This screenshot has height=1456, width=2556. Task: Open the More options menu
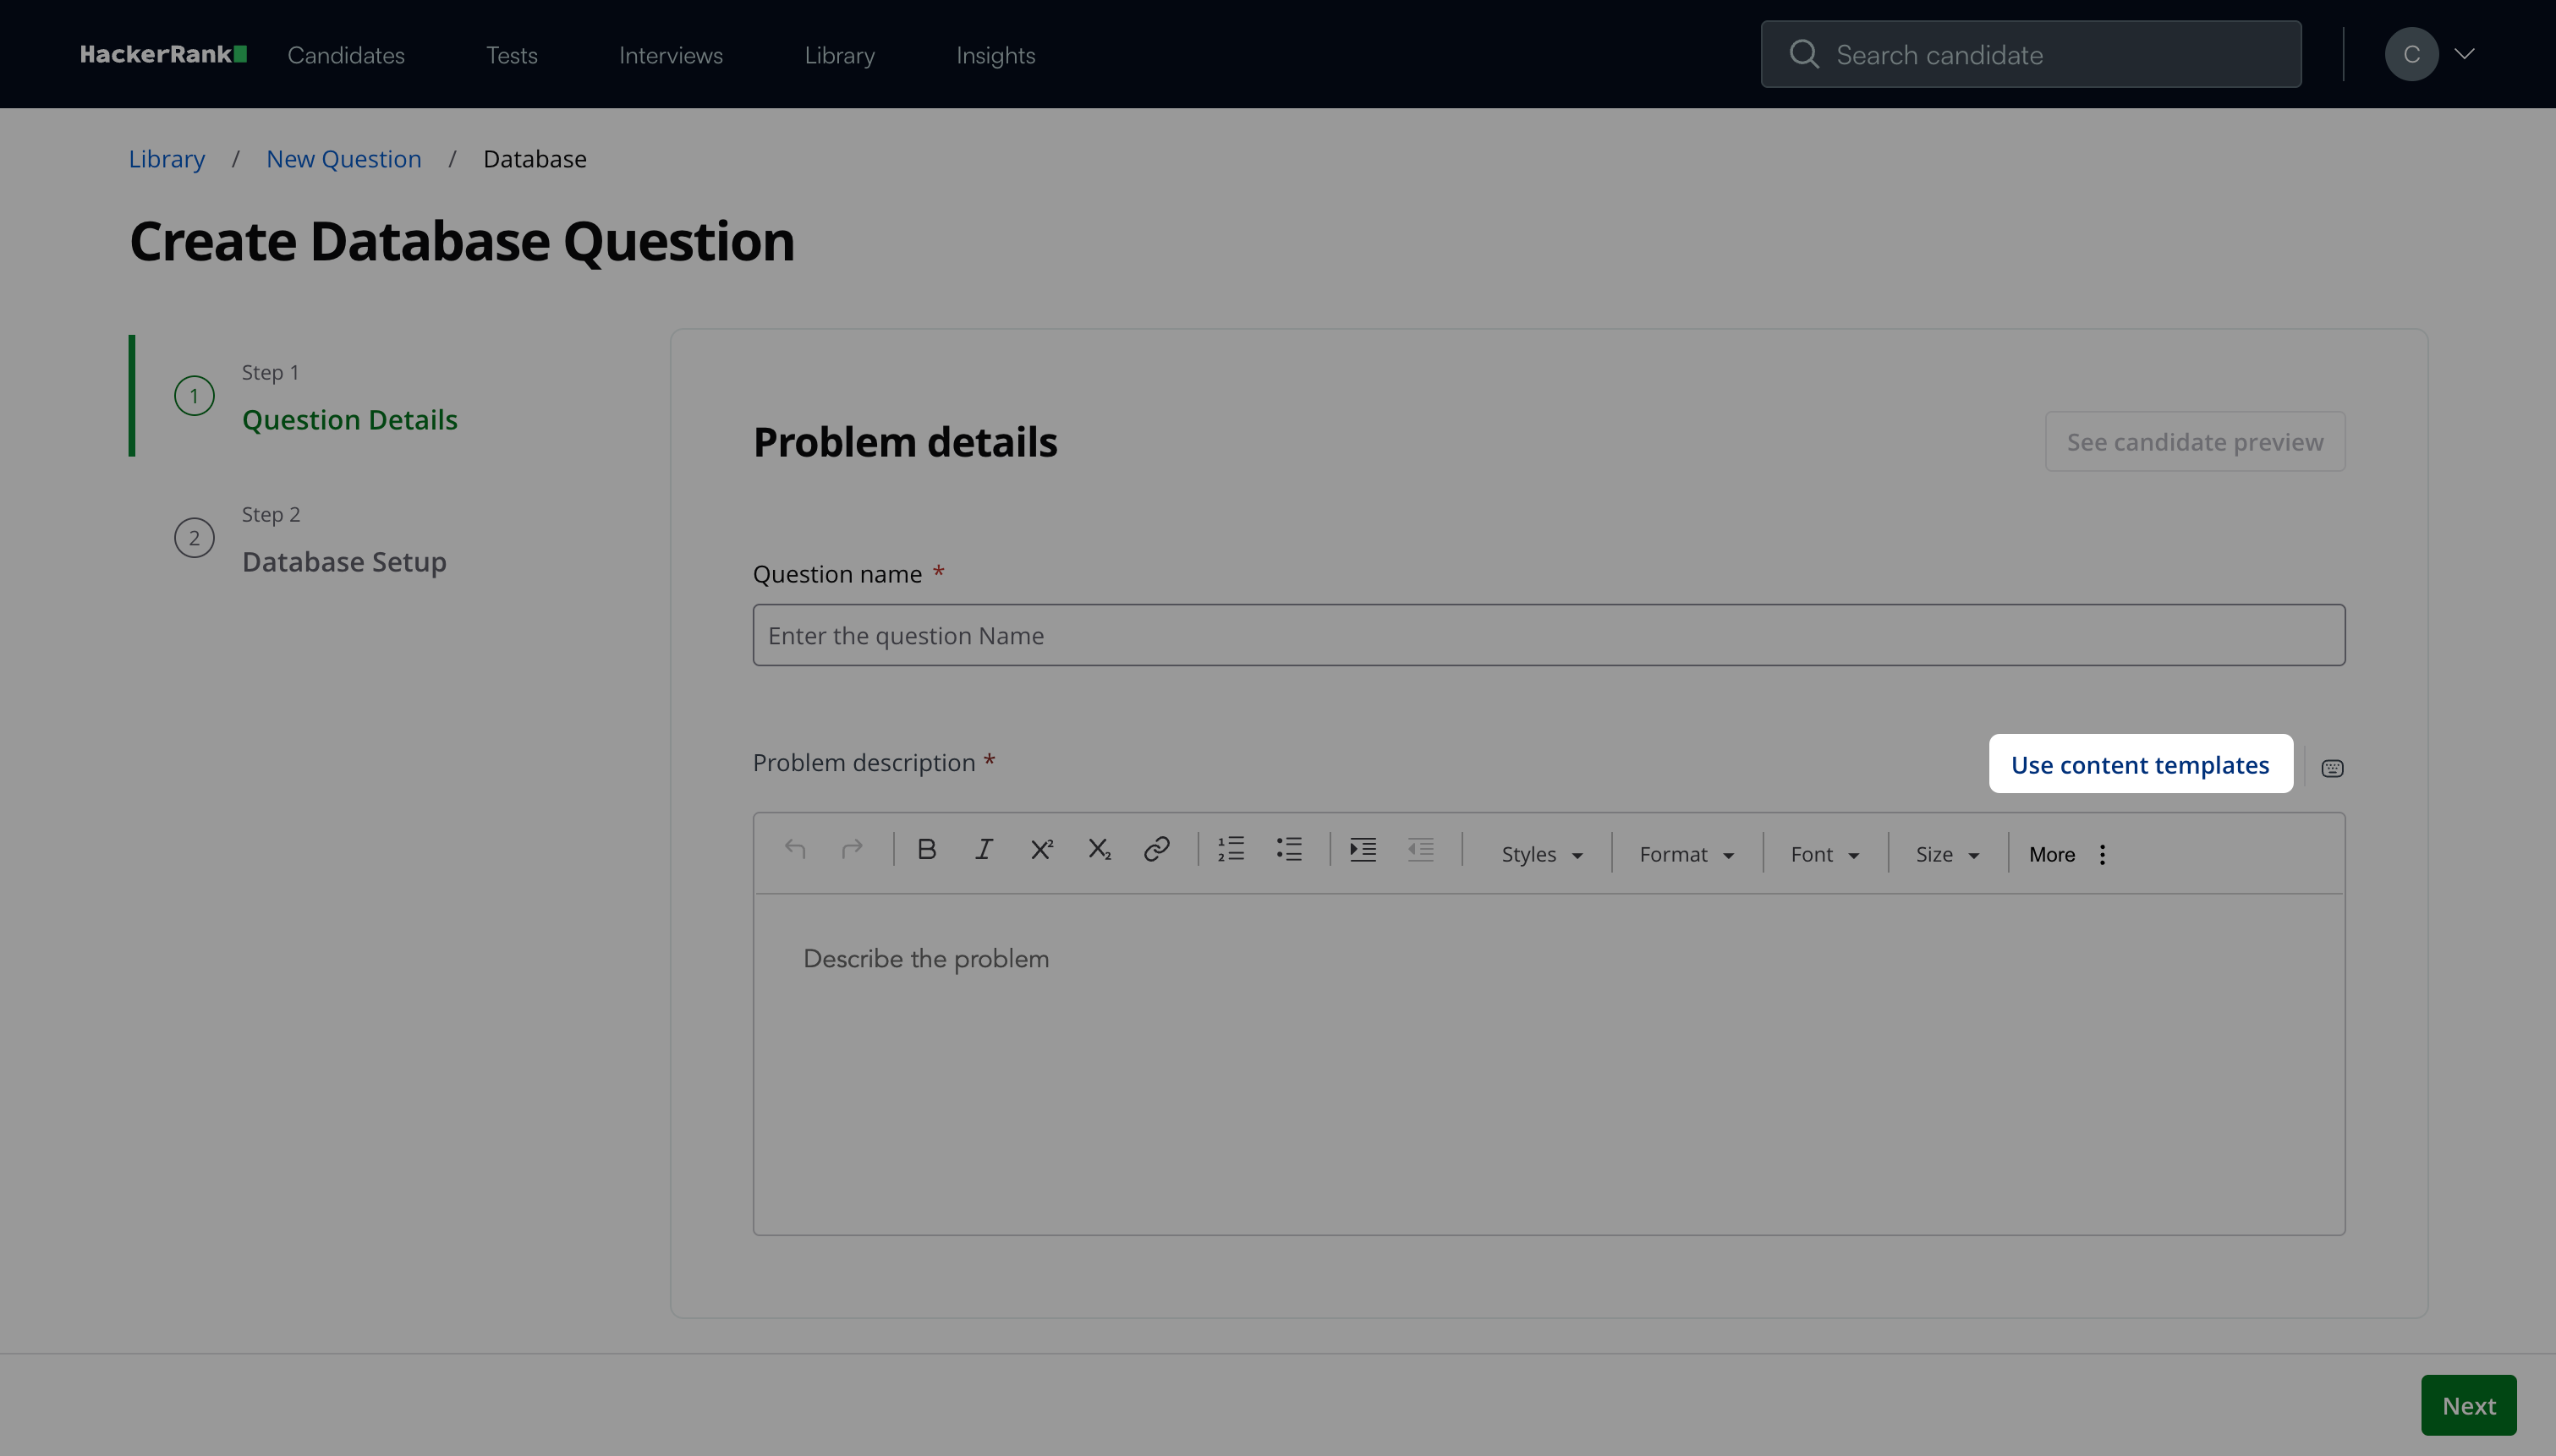click(x=2068, y=855)
